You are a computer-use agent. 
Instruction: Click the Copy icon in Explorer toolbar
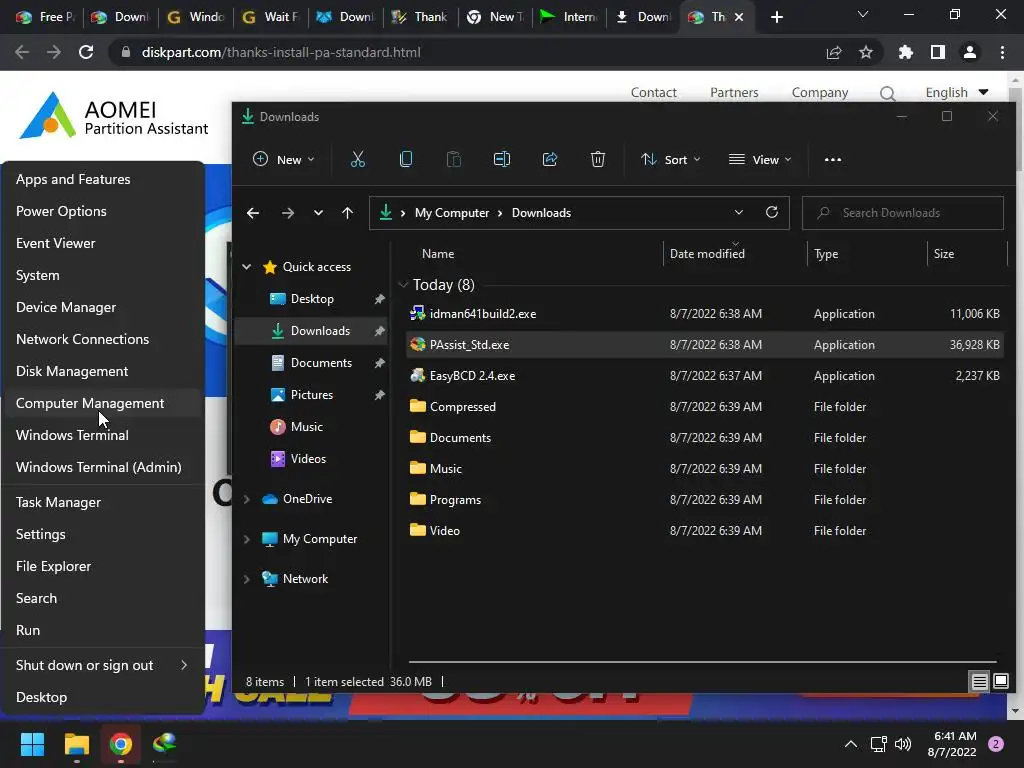coord(406,159)
